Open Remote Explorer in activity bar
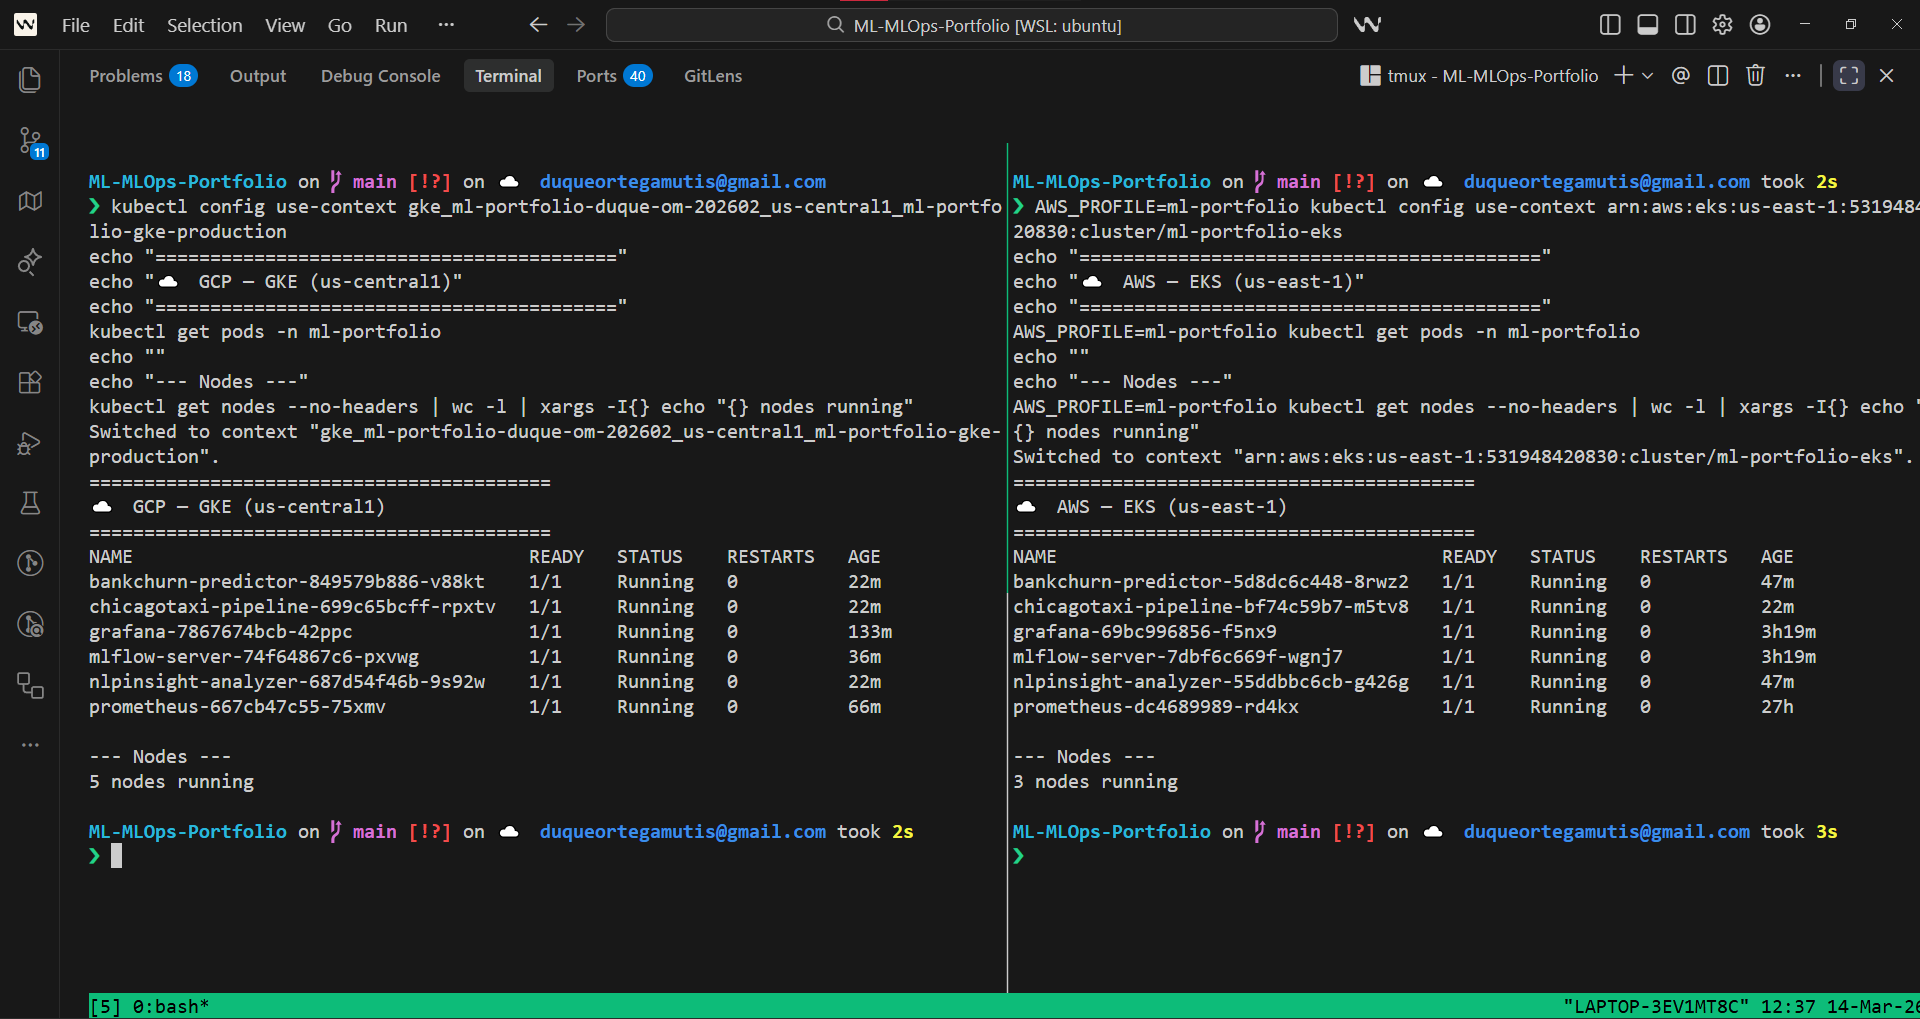Viewport: 1920px width, 1019px height. pyautogui.click(x=30, y=322)
